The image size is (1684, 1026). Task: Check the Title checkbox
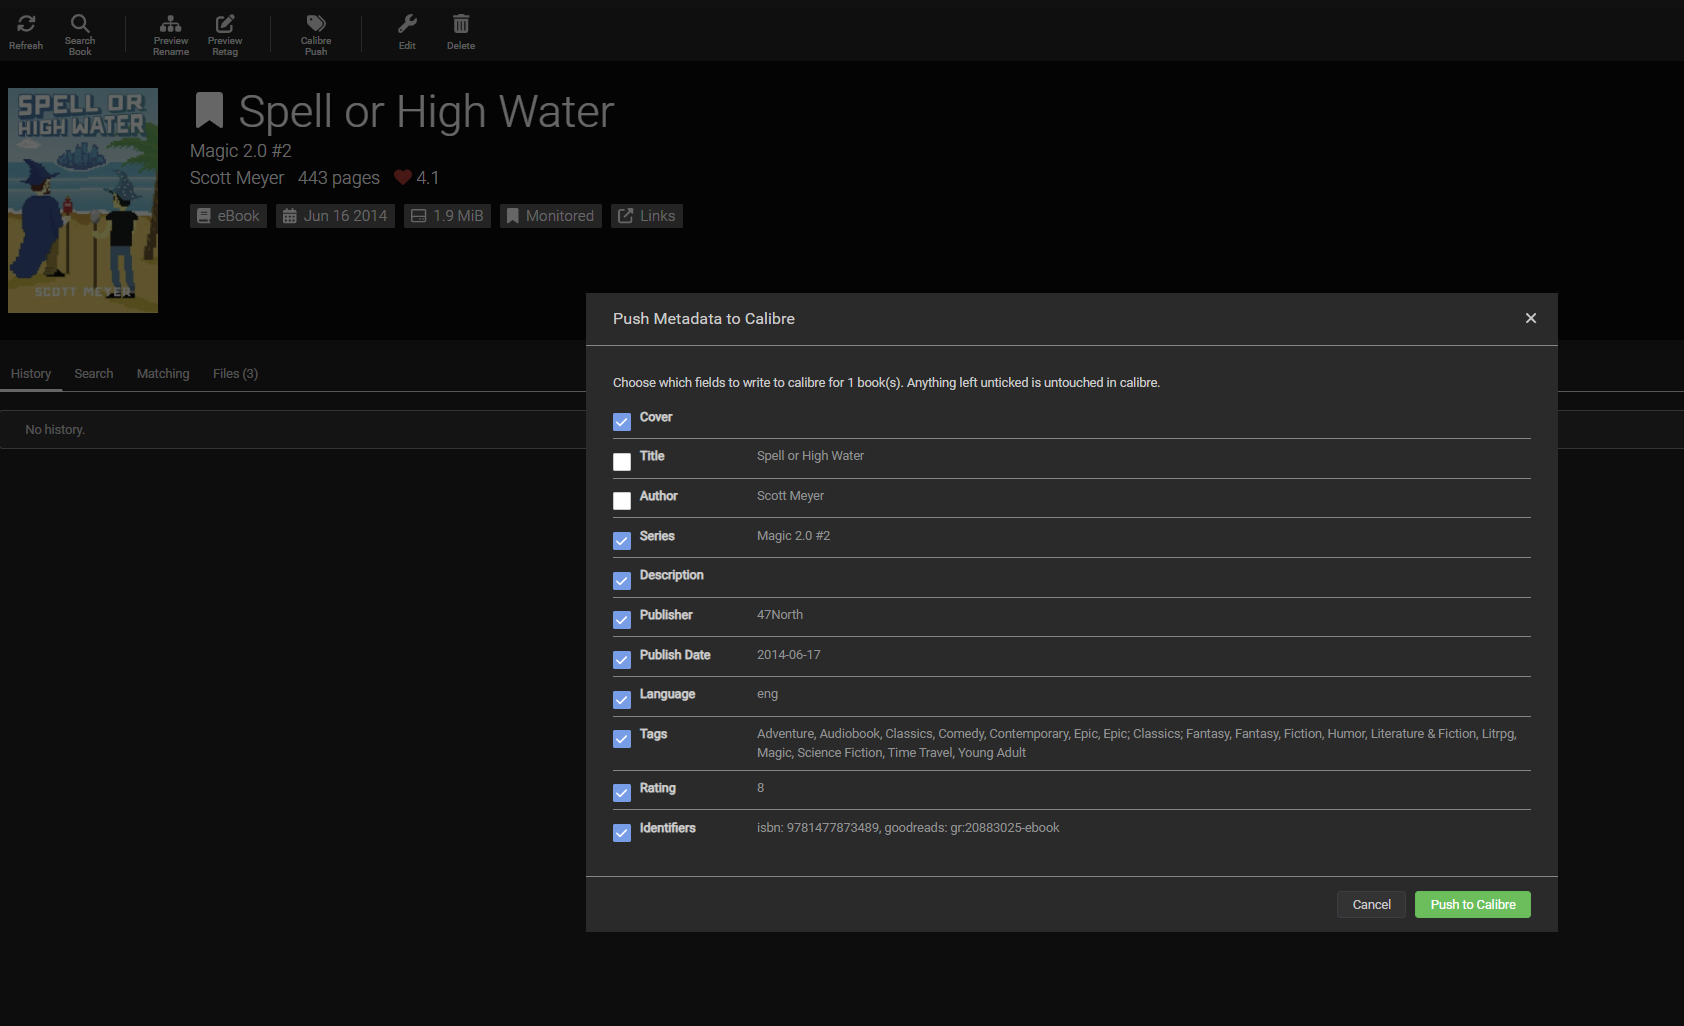coord(622,462)
